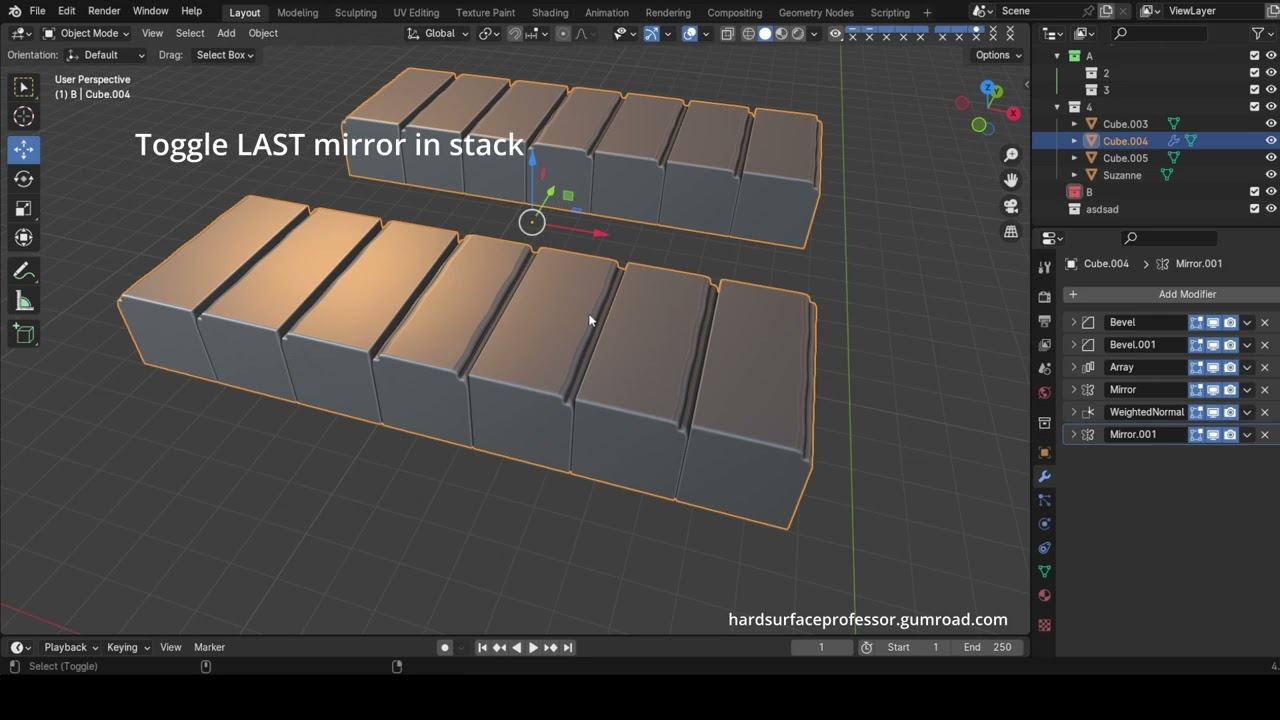The height and width of the screenshot is (720, 1280).
Task: Open the Render properties tab
Action: (1045, 297)
